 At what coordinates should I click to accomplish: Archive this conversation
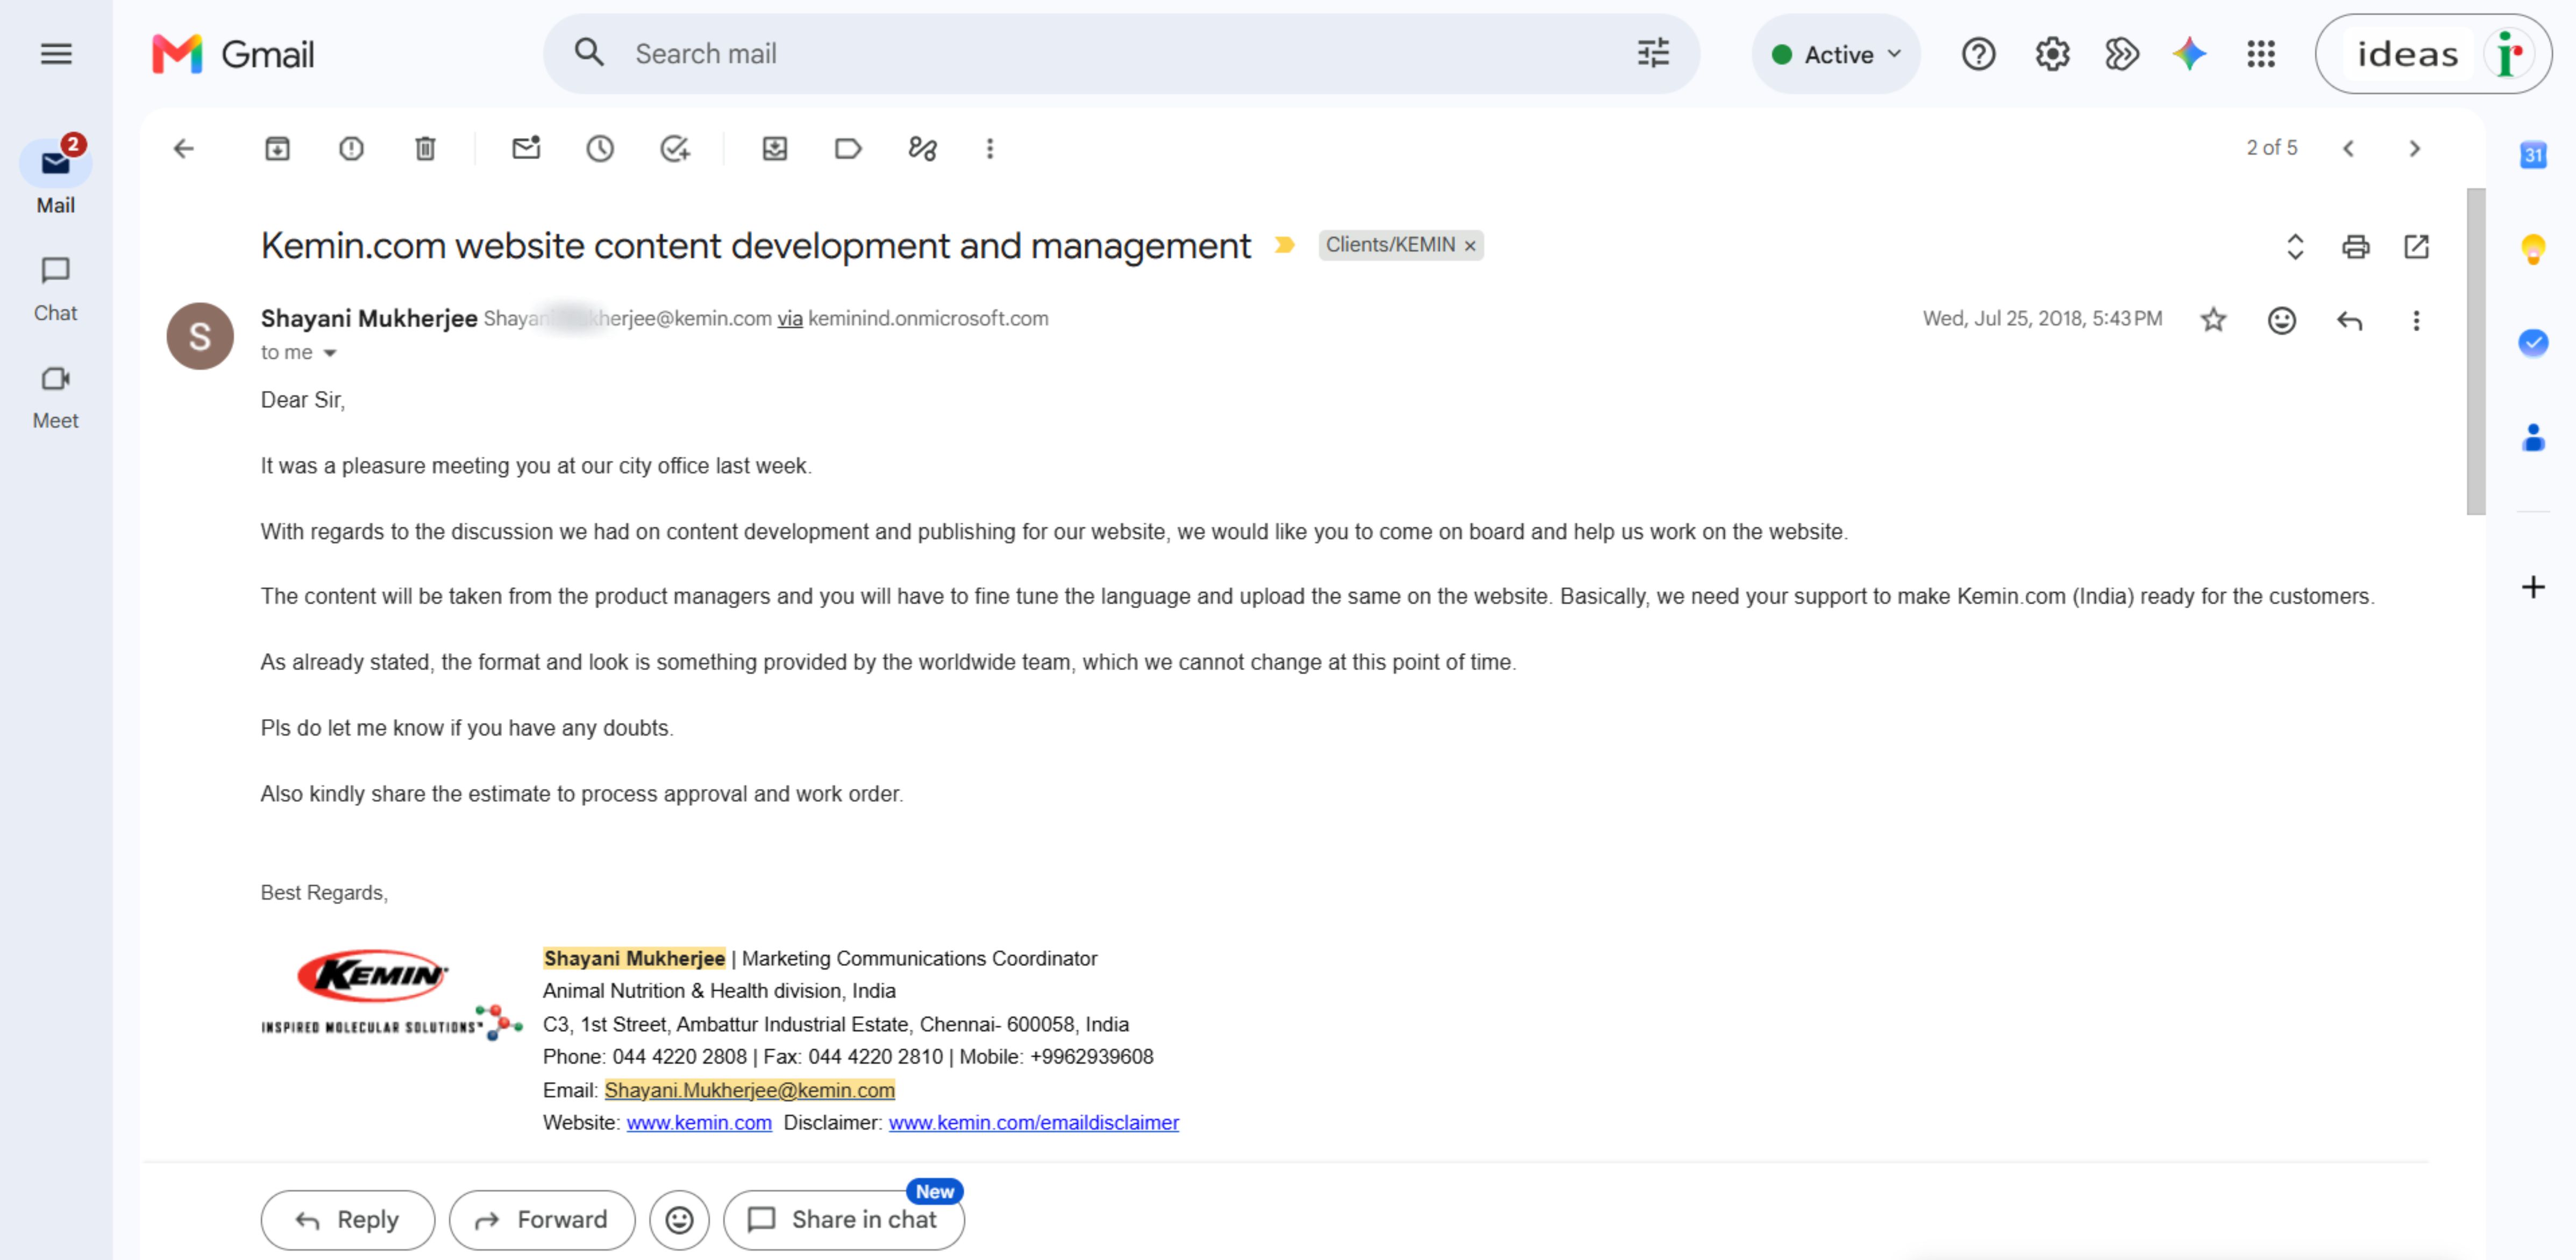pos(277,149)
